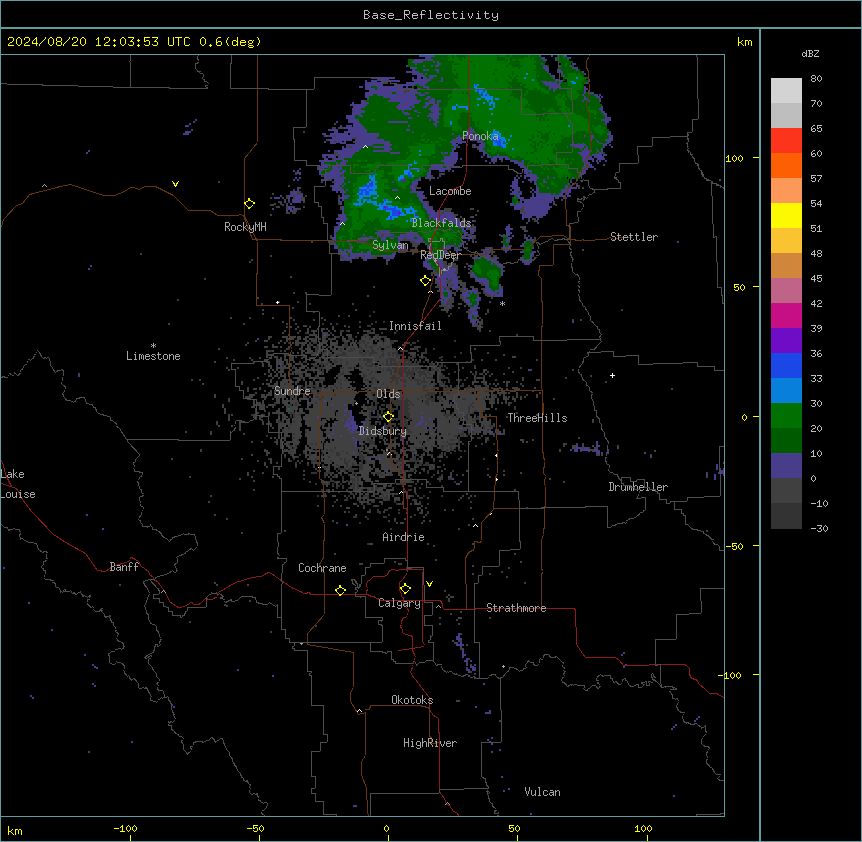Pick the red 65-60 dBZ legend swatch
Viewport: 862px width, 842px height.
[786, 141]
